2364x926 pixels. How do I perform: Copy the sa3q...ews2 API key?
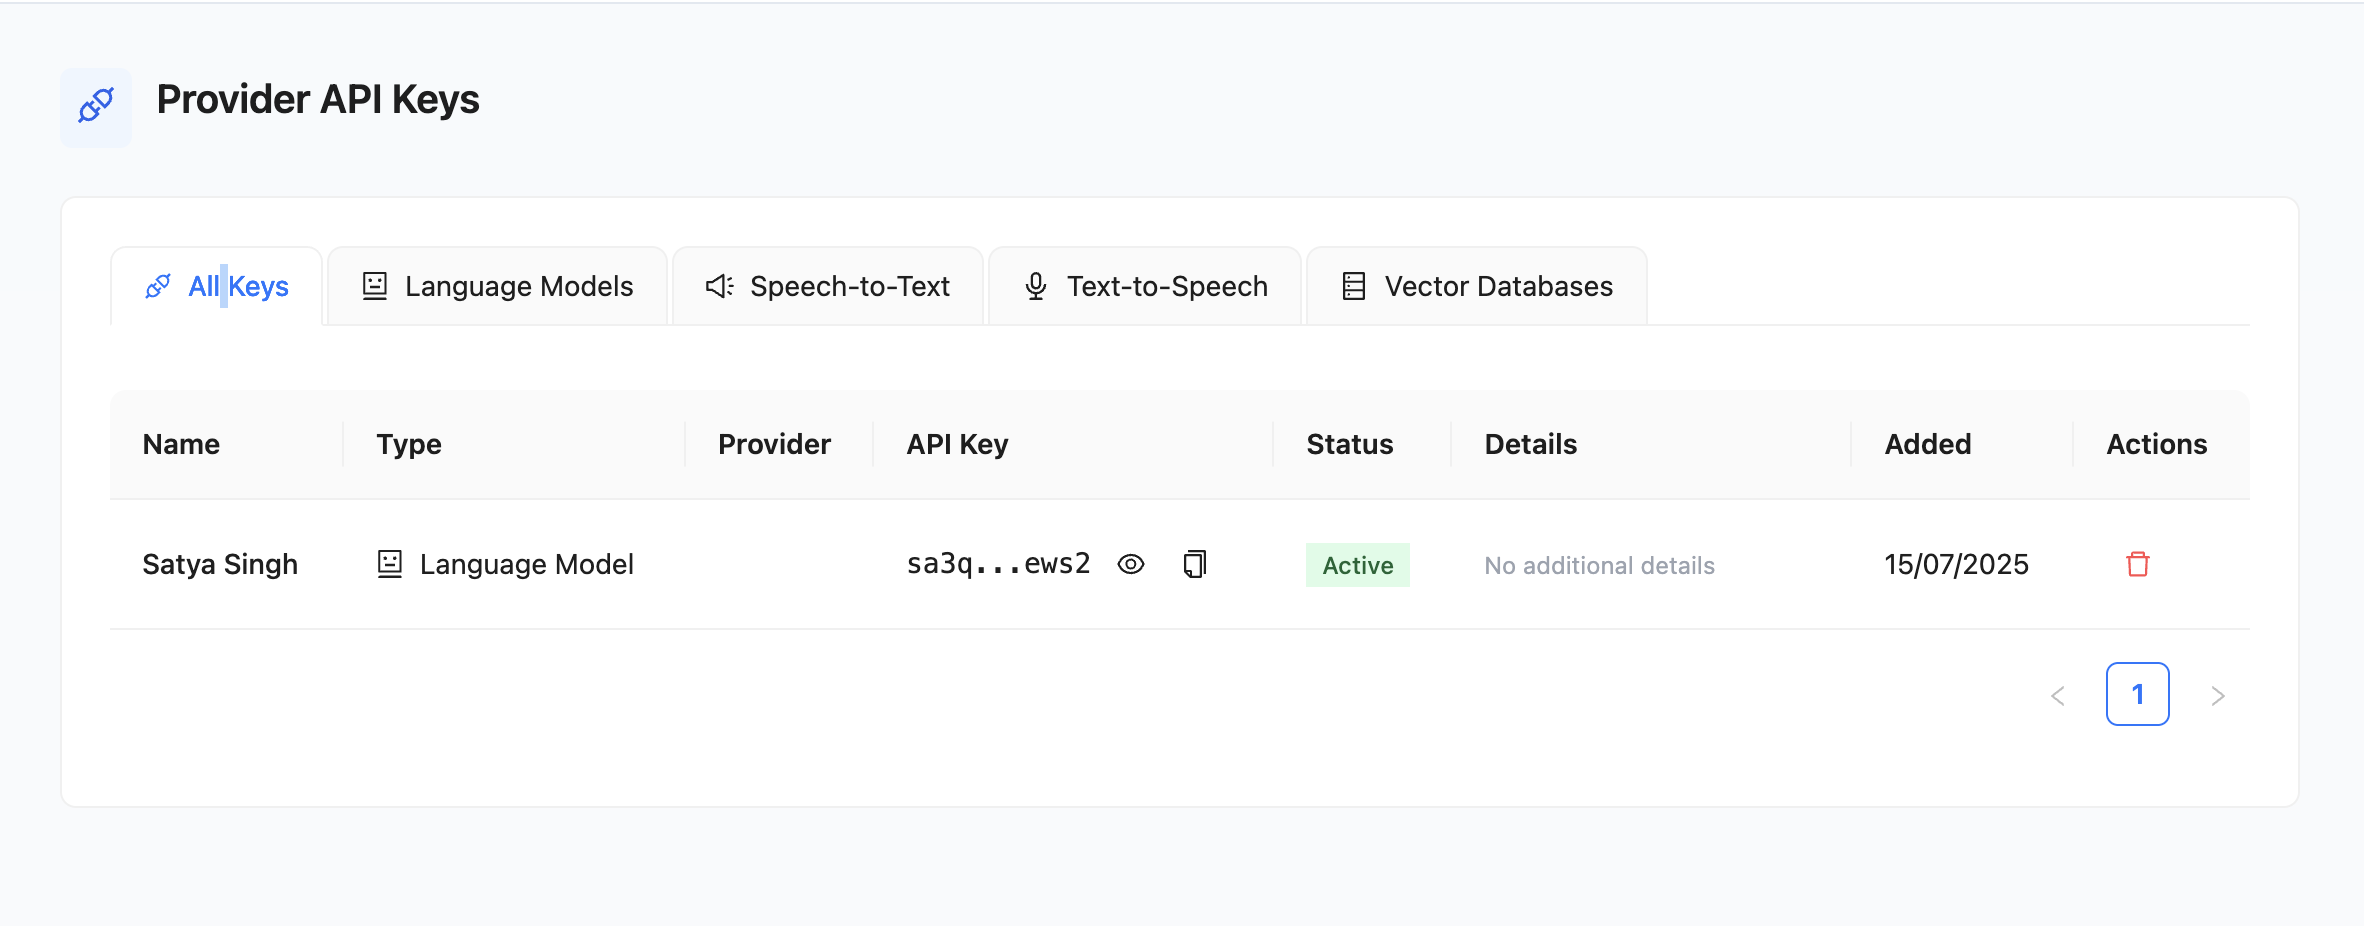pyautogui.click(x=1195, y=564)
